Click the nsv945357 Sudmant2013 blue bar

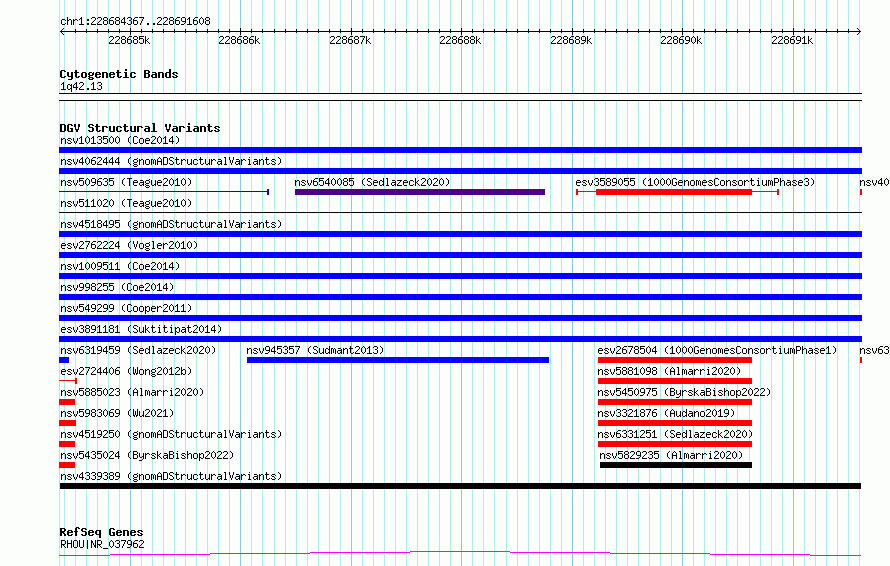[398, 360]
